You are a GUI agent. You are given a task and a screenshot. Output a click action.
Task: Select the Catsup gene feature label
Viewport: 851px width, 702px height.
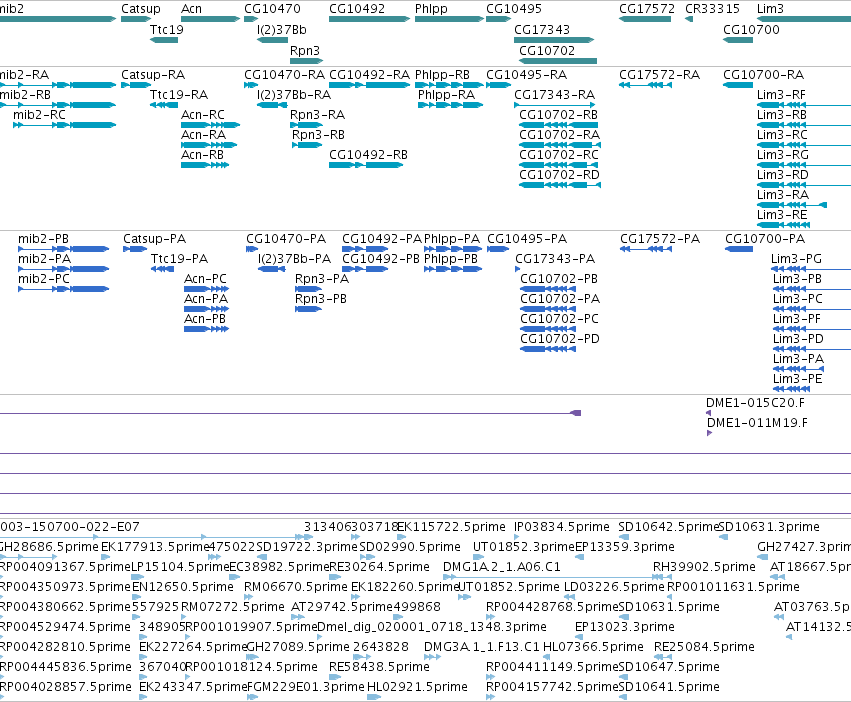pos(141,9)
